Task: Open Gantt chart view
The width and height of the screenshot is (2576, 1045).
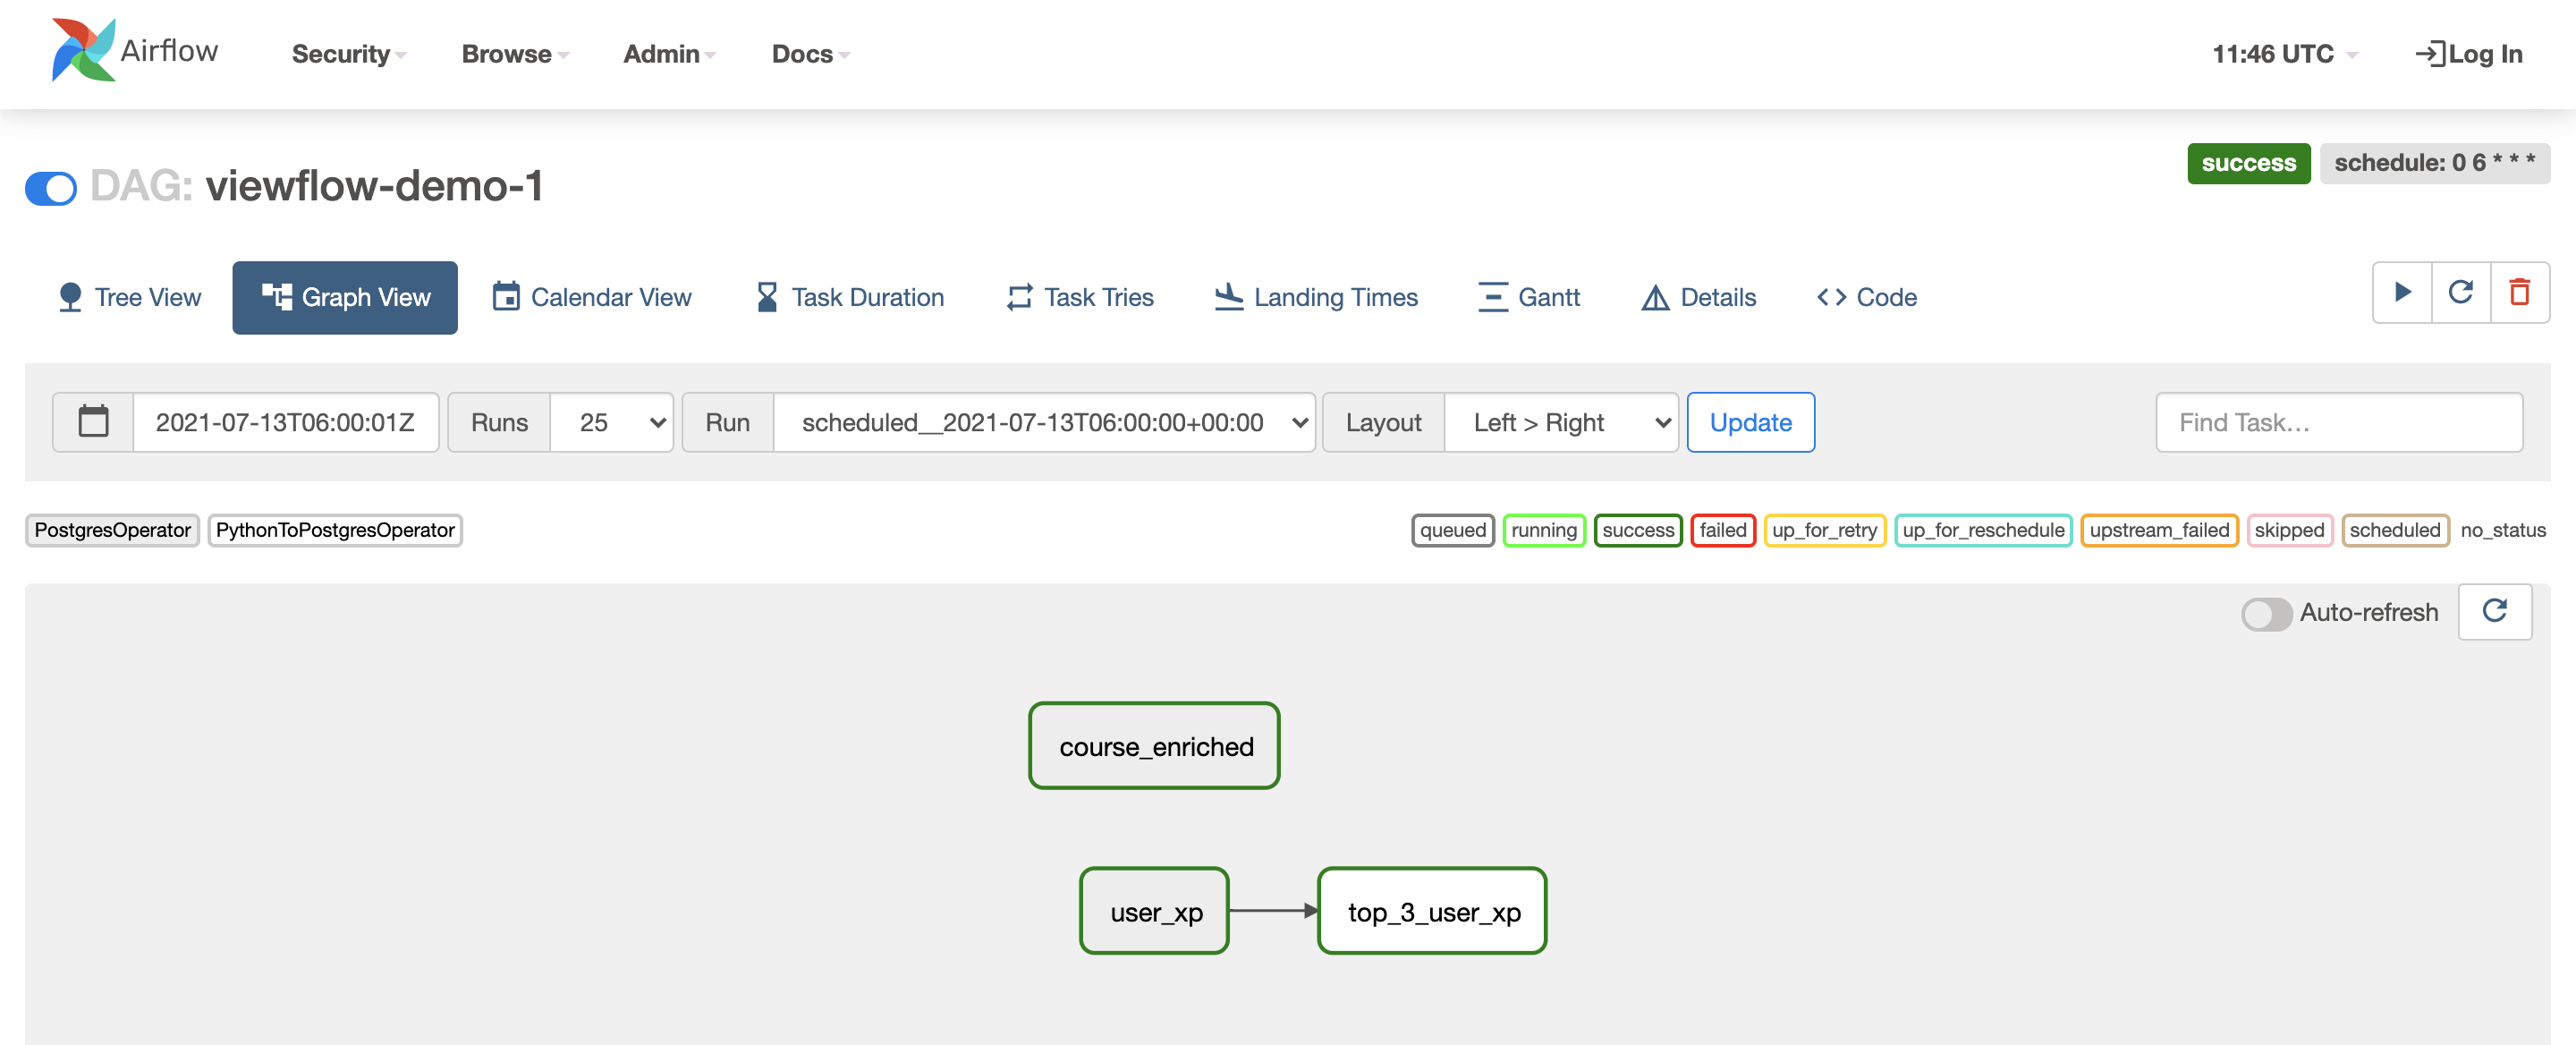Action: [x=1529, y=297]
